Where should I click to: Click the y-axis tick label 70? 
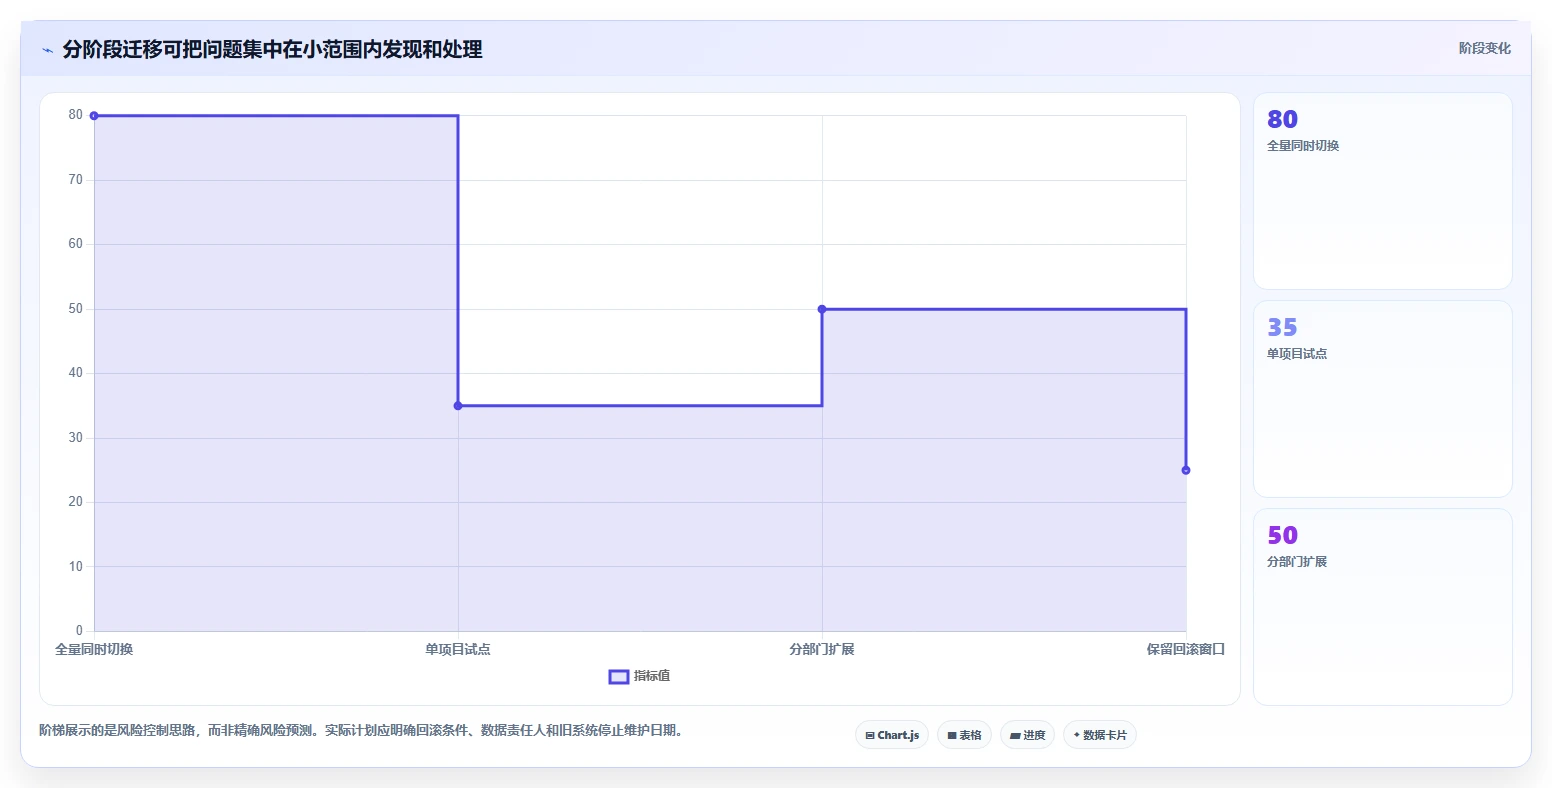pos(76,180)
